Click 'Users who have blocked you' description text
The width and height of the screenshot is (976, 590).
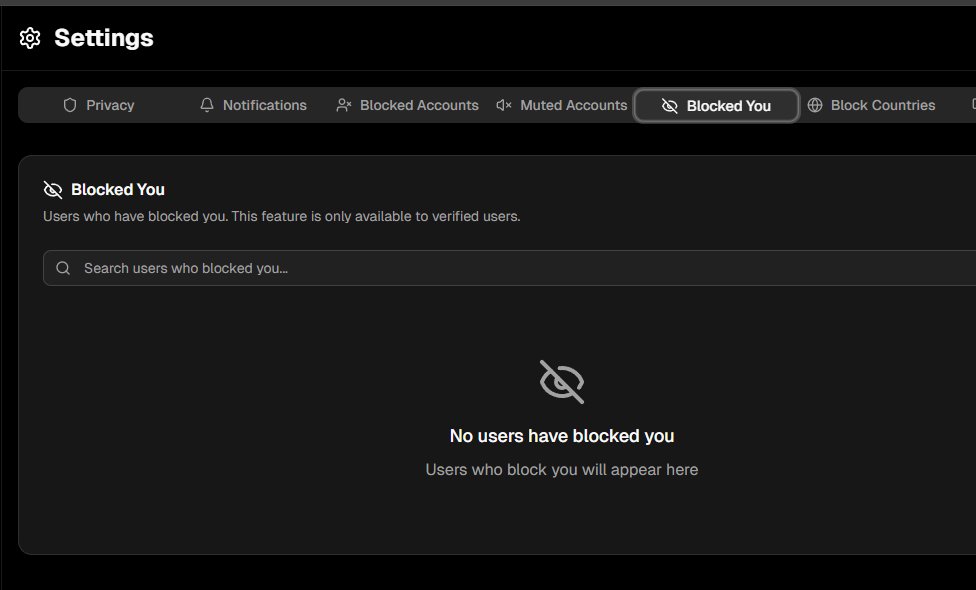click(x=281, y=217)
